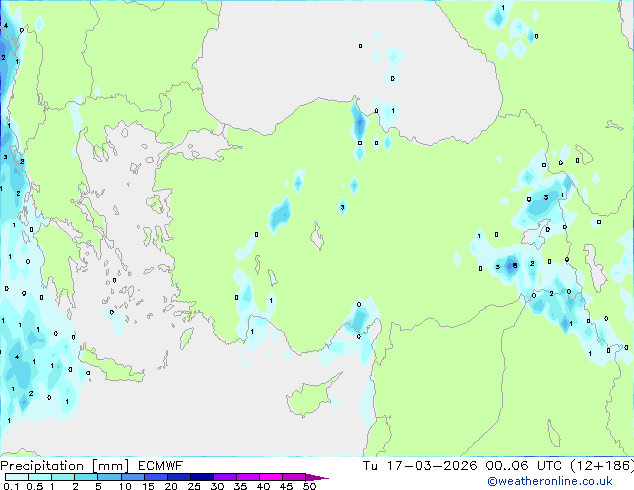
Task: Click the 0.5–1 mm legend color swatch
Action: (40, 477)
